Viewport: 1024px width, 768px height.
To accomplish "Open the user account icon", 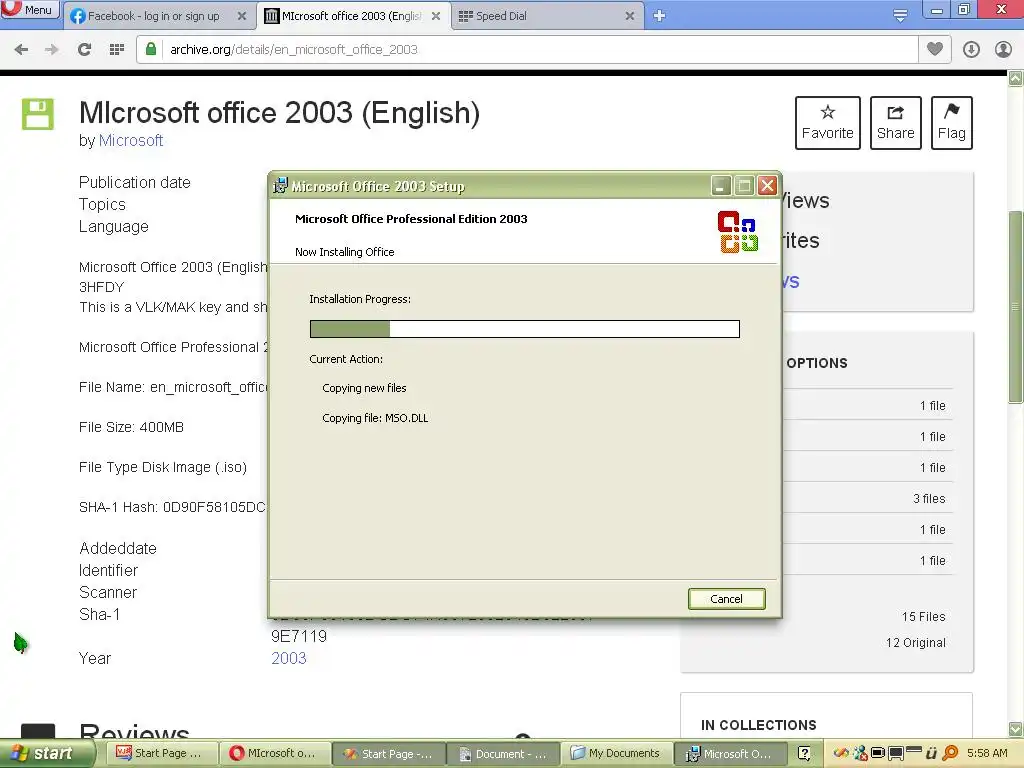I will [x=1003, y=50].
